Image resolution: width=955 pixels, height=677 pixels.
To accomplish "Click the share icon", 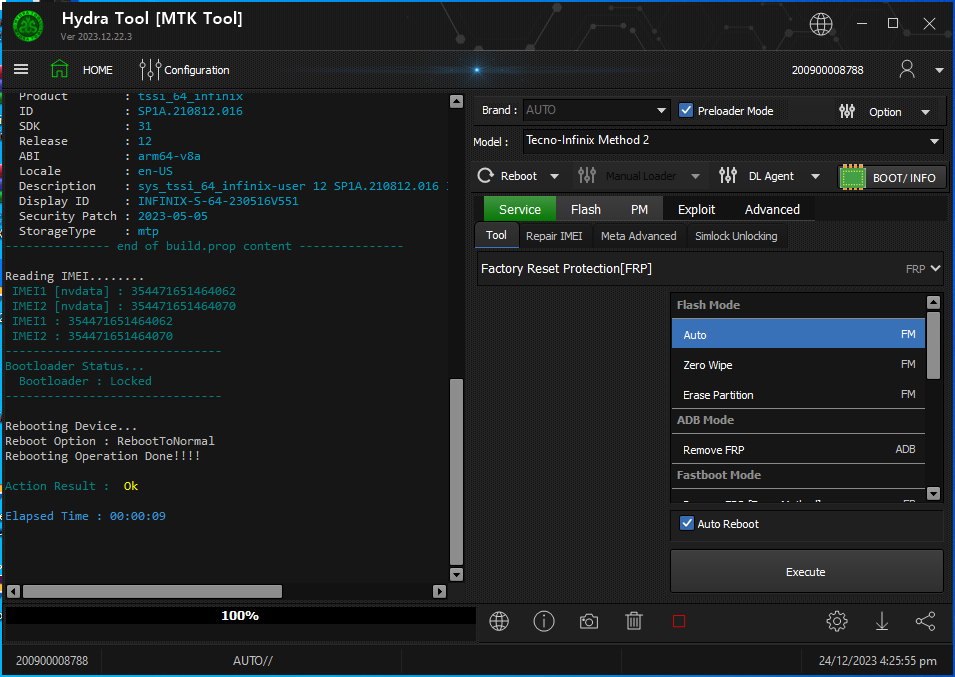I will point(925,621).
